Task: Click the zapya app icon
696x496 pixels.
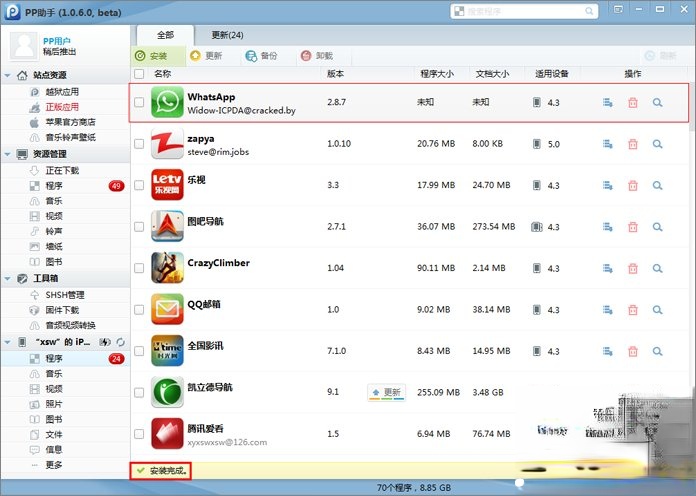Action: [167, 143]
